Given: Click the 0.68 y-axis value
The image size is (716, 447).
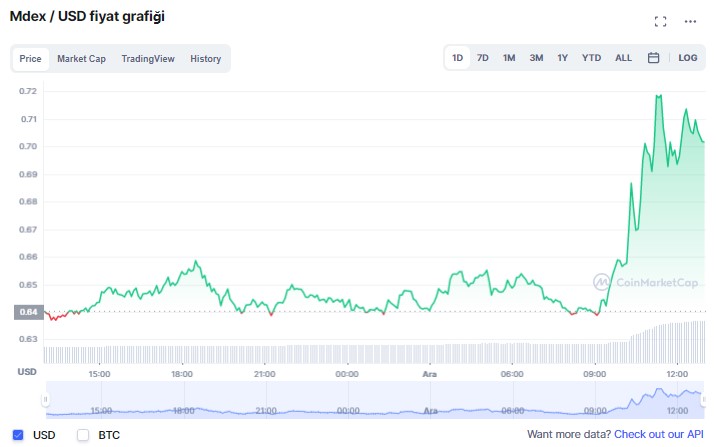Looking at the screenshot, I should tap(28, 201).
